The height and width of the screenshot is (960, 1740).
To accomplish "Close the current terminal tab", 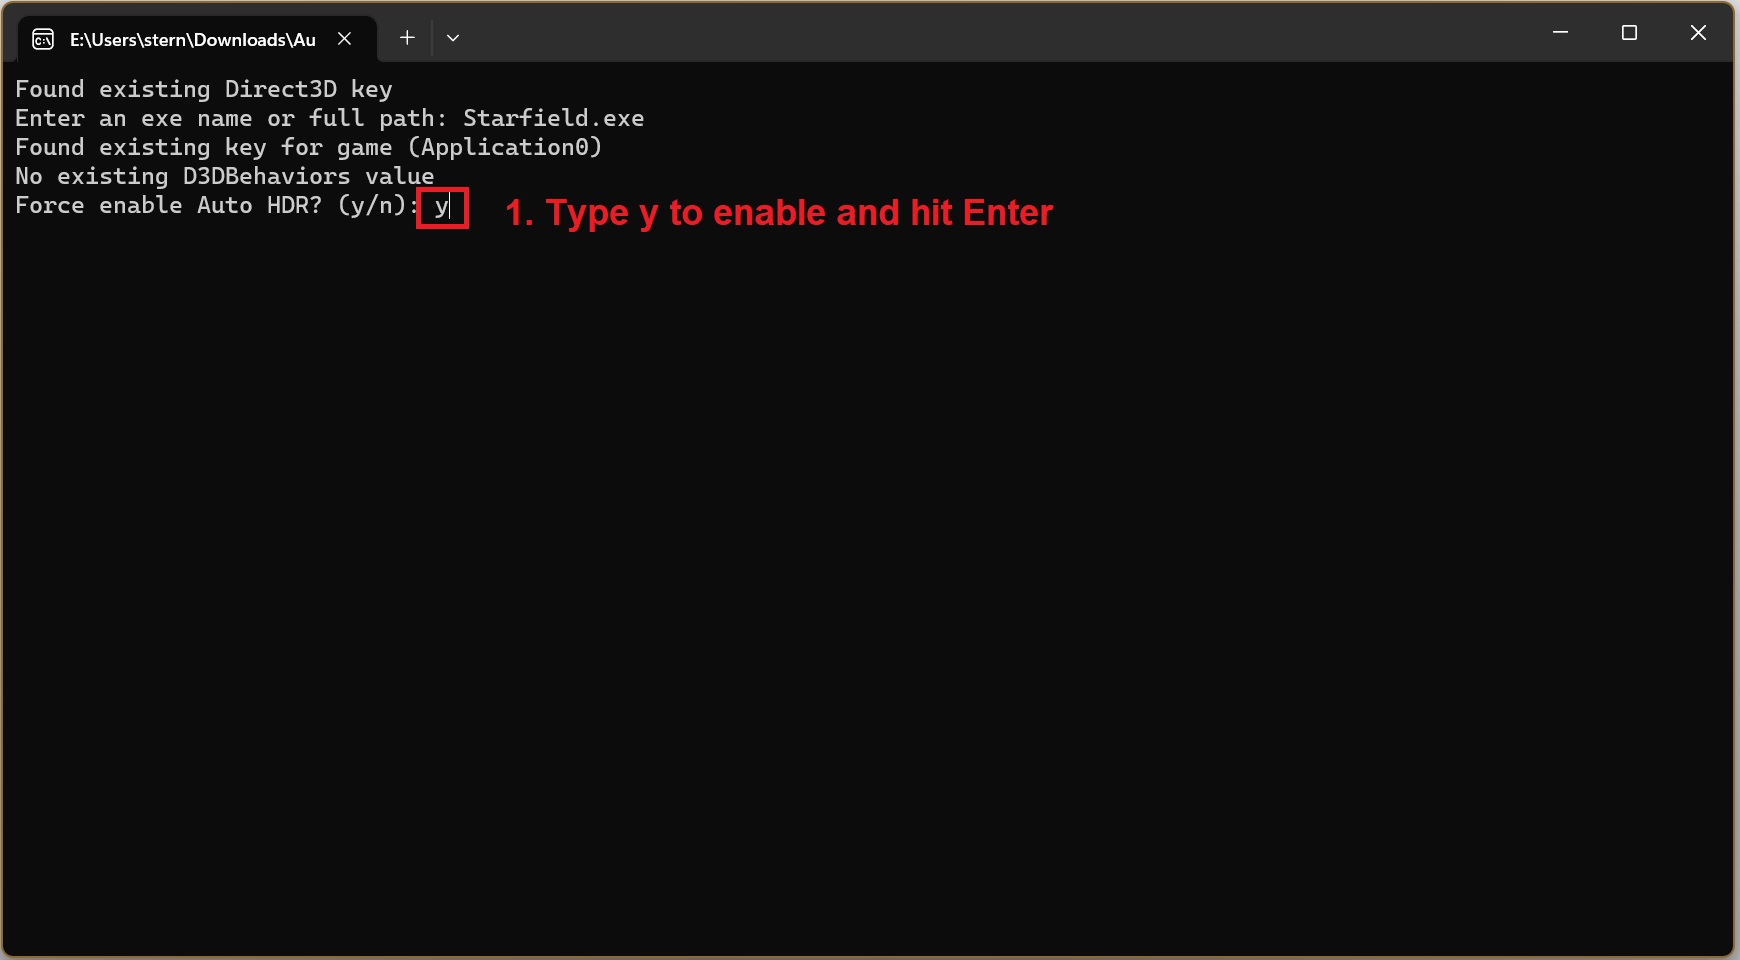I will [x=344, y=39].
